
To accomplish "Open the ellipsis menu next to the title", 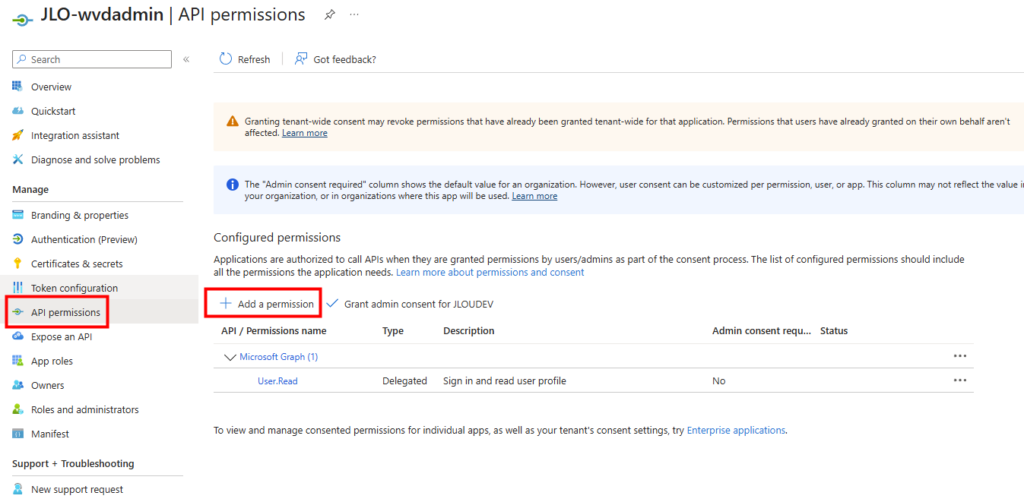I will (x=354, y=15).
